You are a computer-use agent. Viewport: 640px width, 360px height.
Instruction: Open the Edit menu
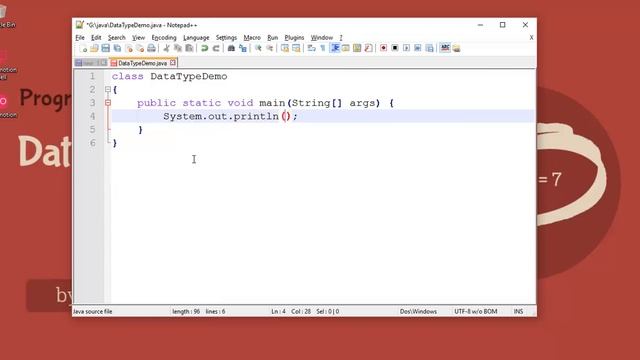(x=96, y=38)
